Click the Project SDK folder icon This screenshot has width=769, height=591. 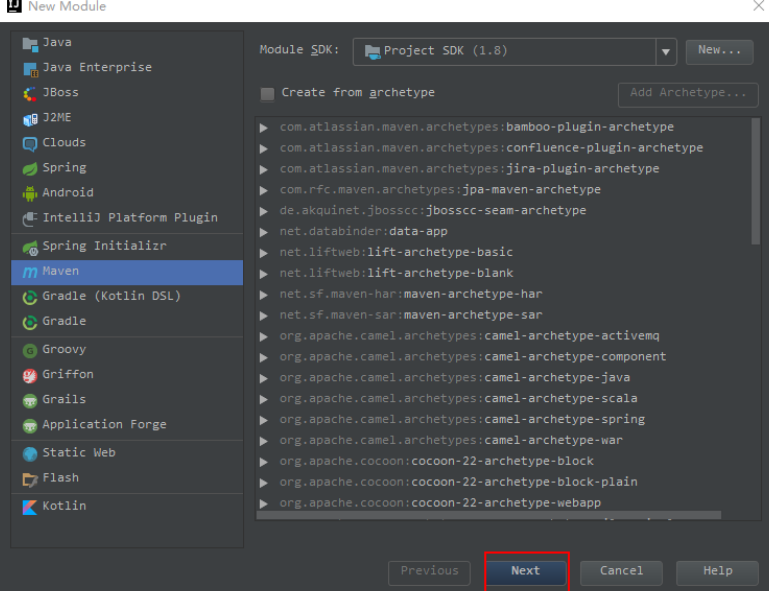[373, 51]
